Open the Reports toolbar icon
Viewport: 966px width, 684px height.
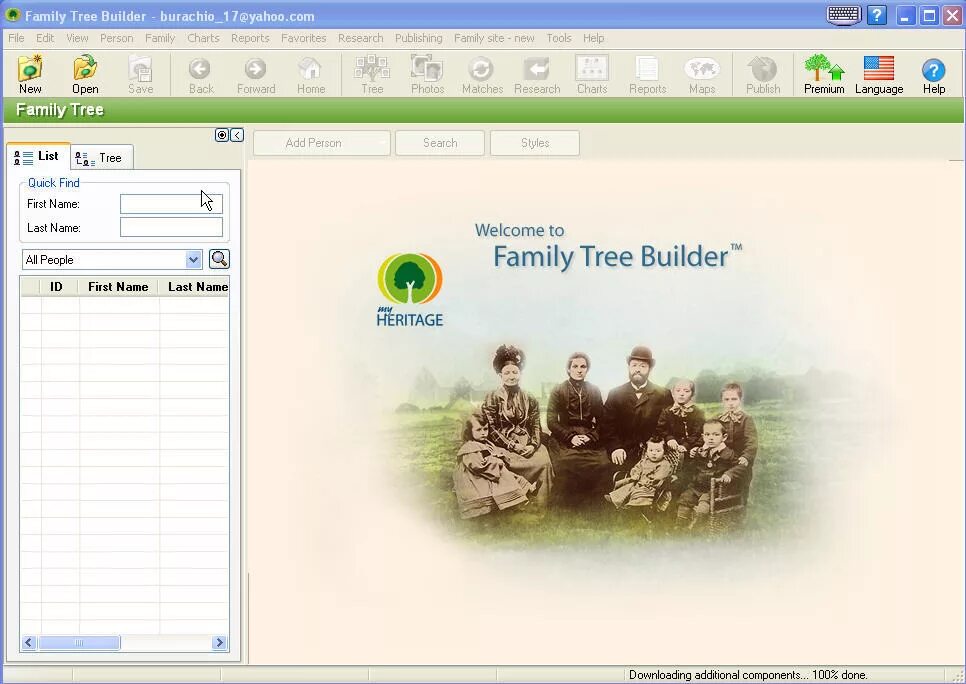point(647,74)
